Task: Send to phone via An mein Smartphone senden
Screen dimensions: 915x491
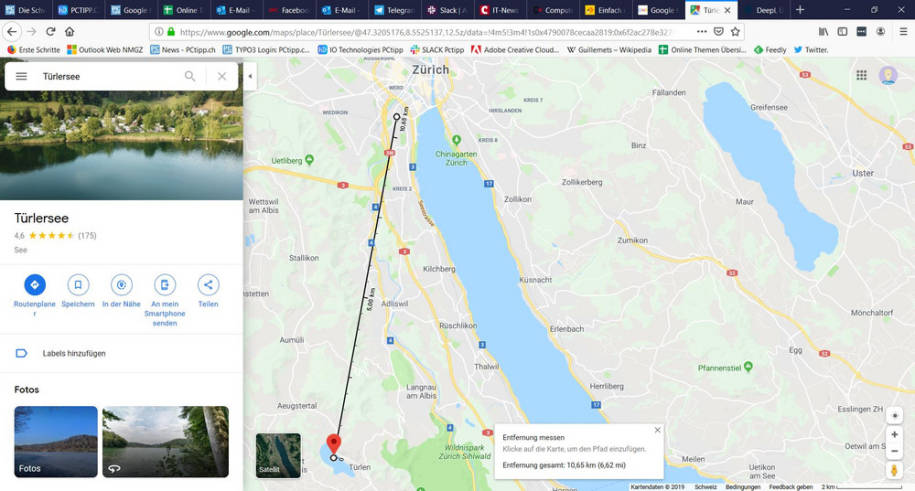Action: [x=165, y=285]
